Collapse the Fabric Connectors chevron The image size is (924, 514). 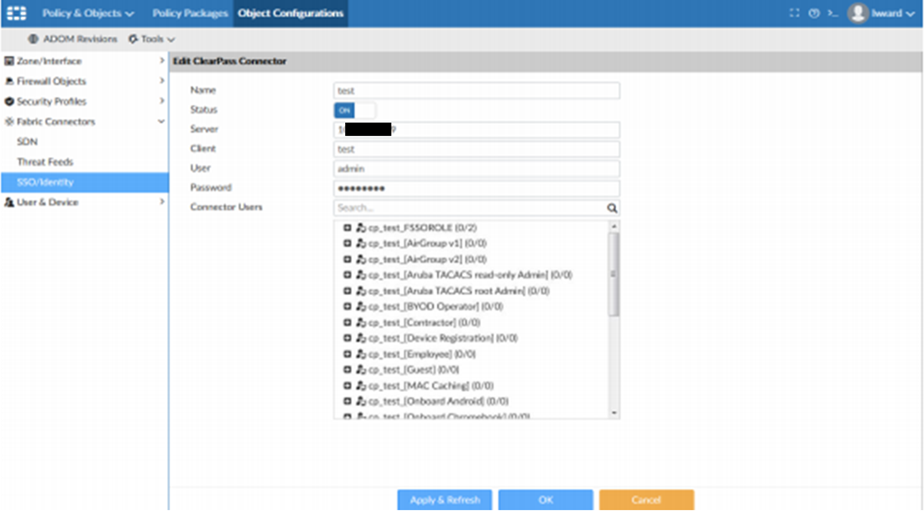coord(161,121)
